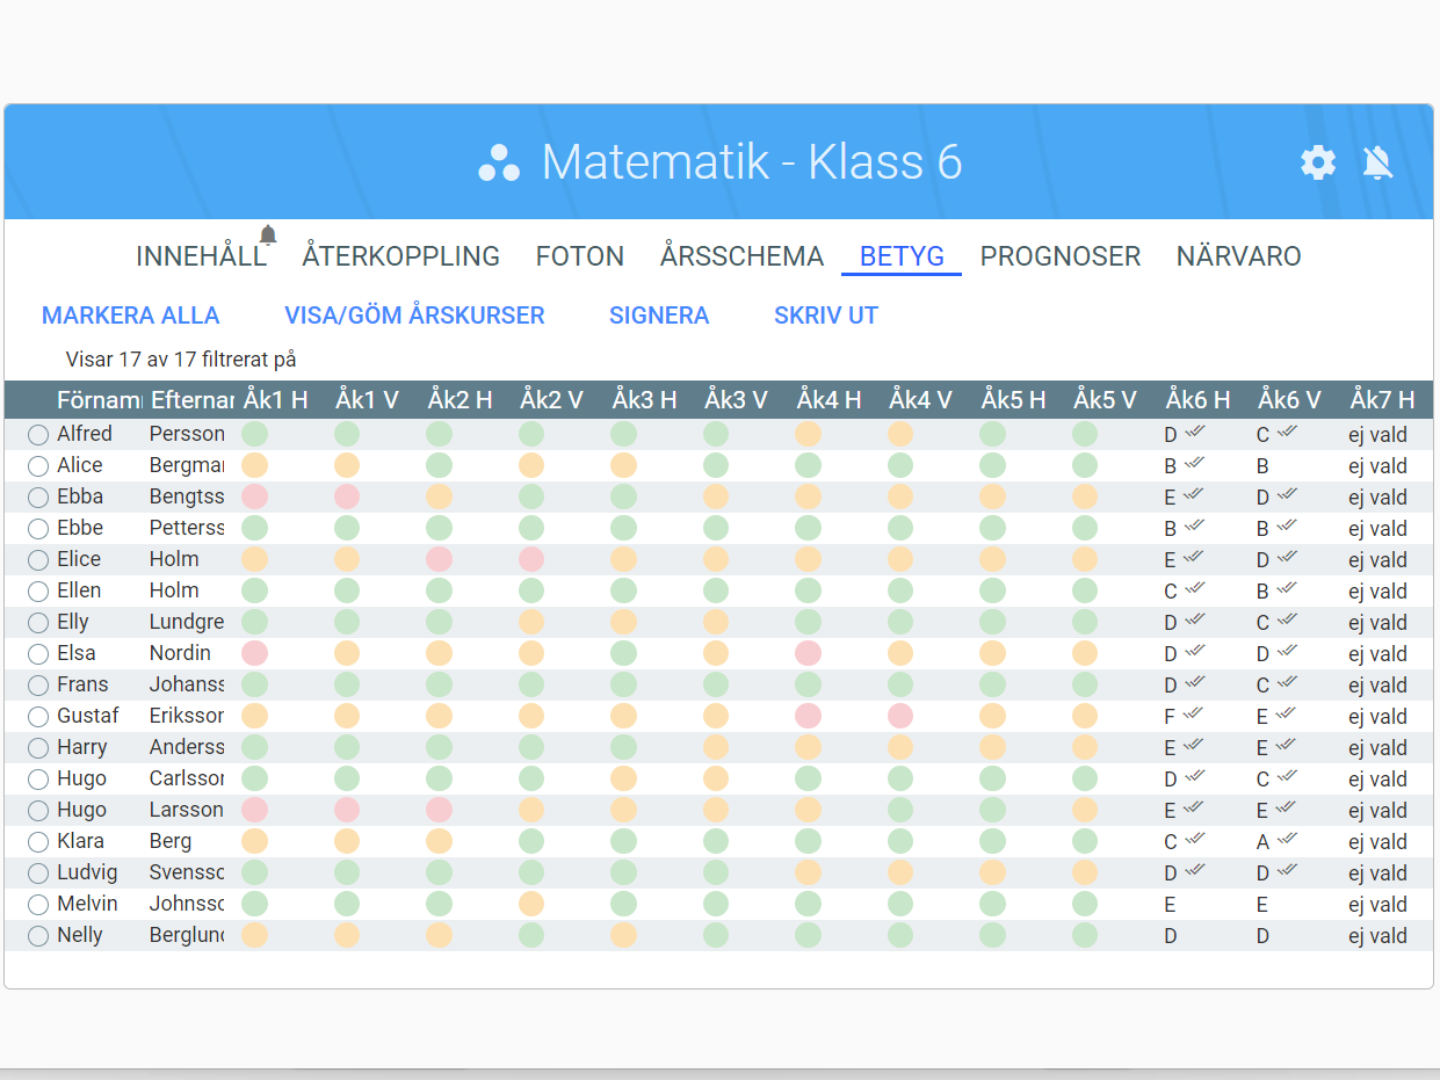This screenshot has height=1080, width=1440.
Task: Click the checkmark on Ebbe Petersson's Åk6 V grade
Action: point(1287,526)
